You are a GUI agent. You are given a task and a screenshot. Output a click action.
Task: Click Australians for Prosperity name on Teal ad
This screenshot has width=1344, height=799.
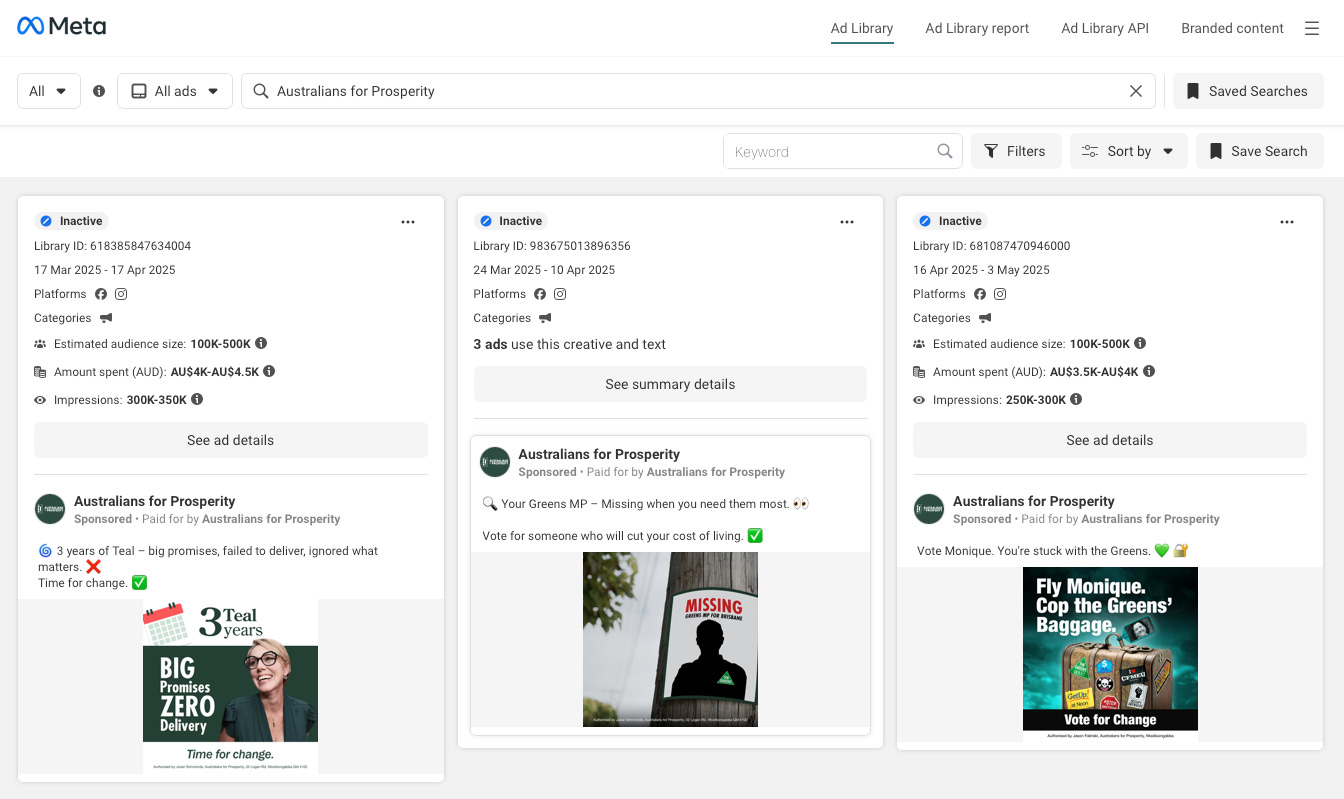(155, 501)
